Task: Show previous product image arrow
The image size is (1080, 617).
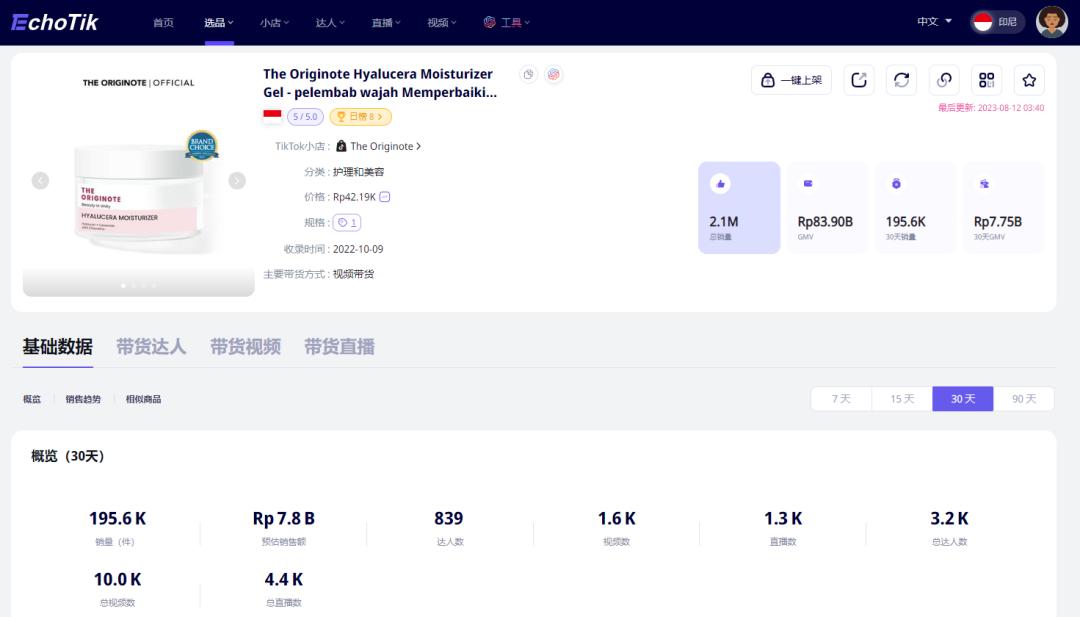Action: [x=41, y=180]
